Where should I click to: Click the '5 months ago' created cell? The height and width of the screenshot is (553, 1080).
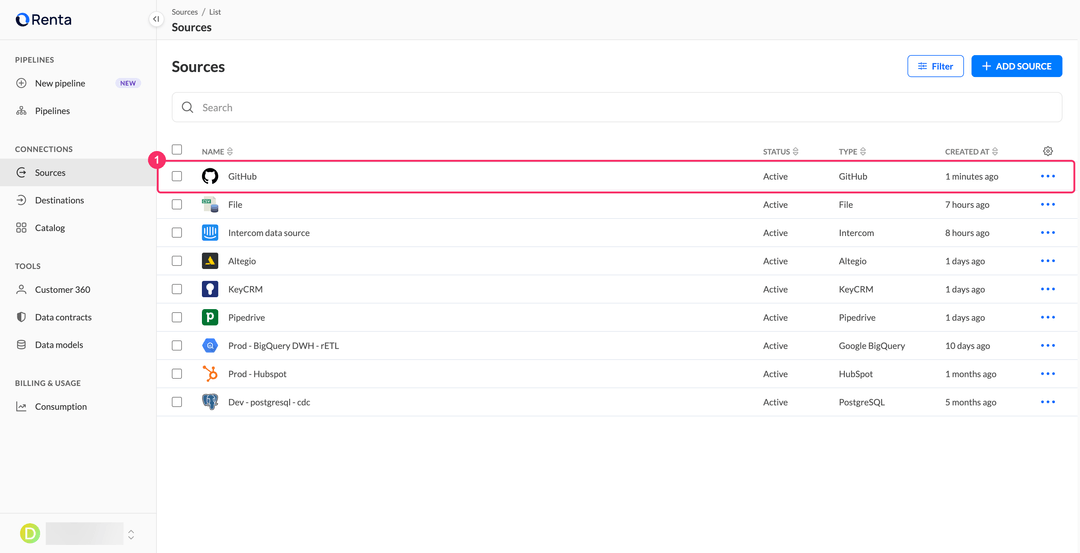(970, 403)
